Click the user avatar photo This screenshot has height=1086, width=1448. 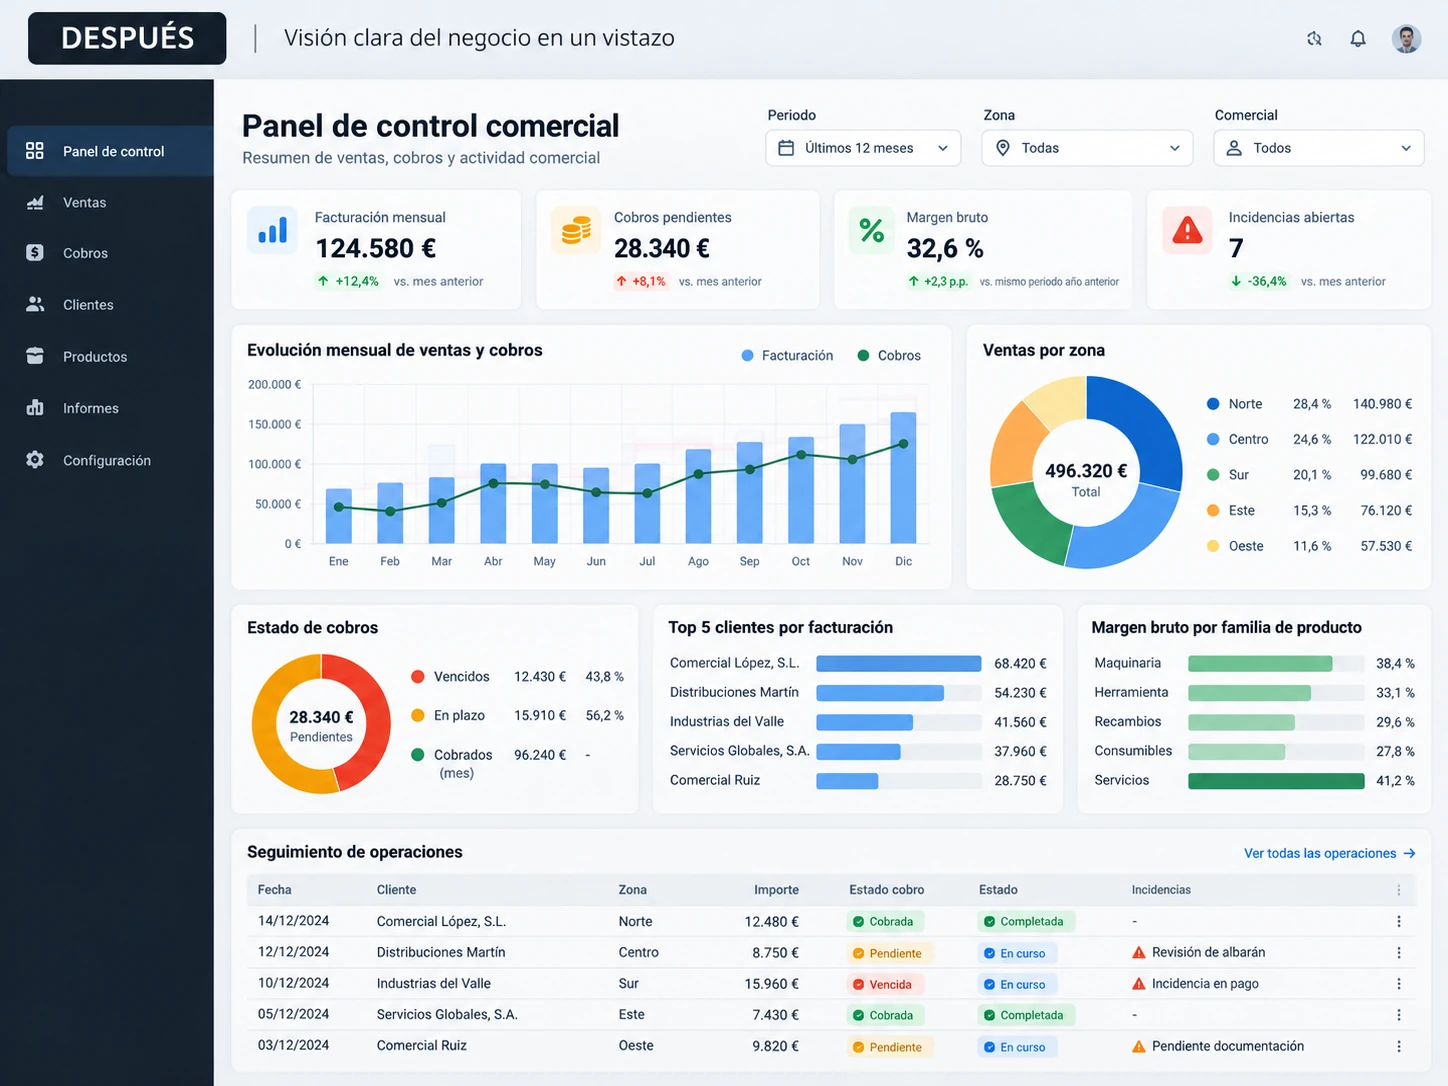coord(1406,39)
